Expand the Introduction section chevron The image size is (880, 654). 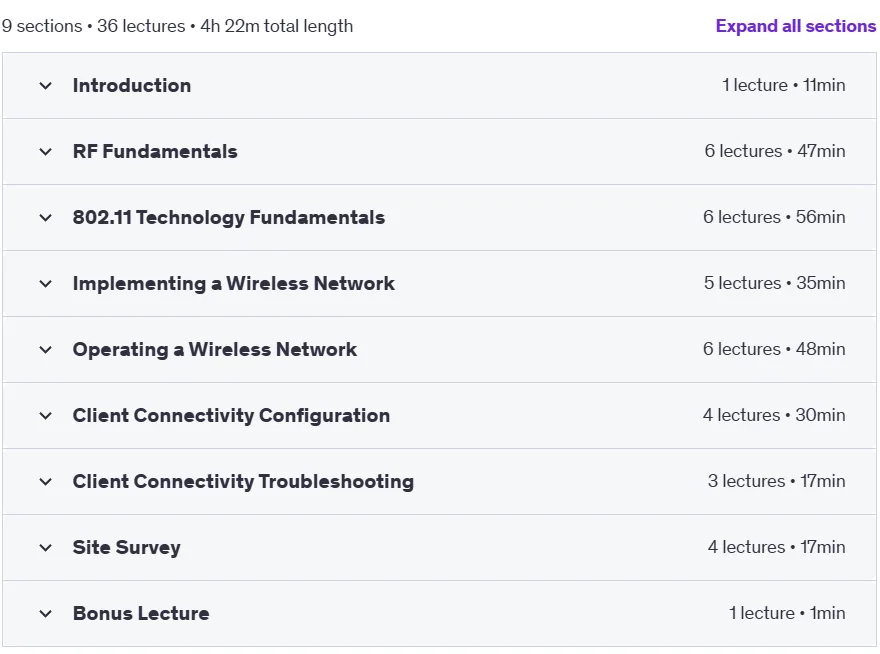point(45,86)
